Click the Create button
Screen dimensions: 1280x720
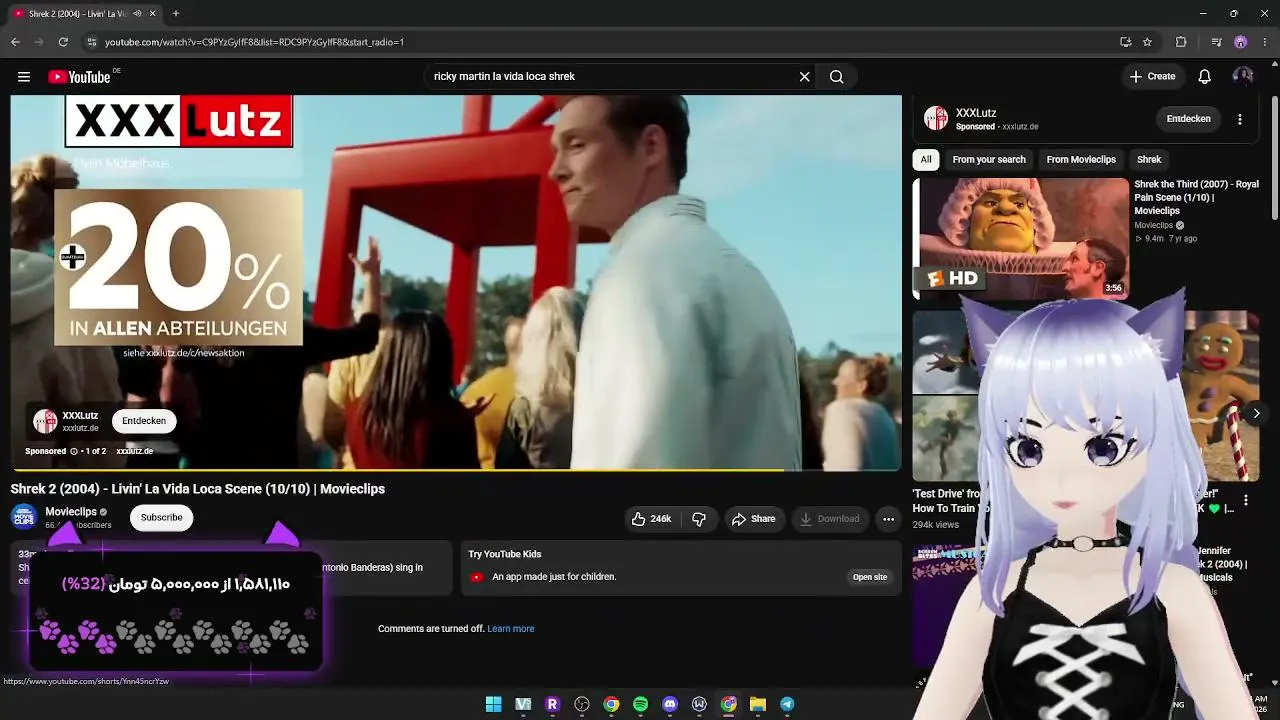[1152, 76]
